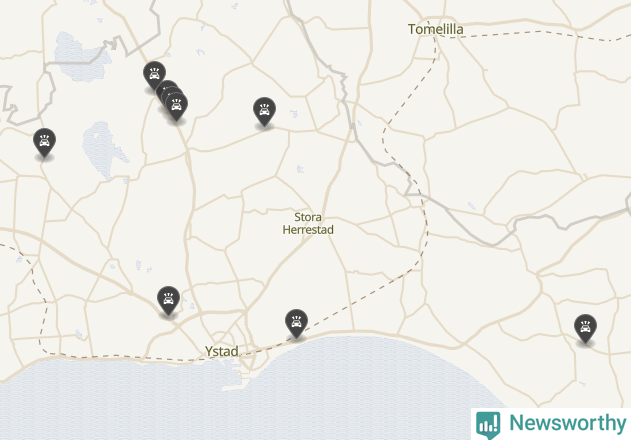Open the coastal car marker east of Ystad

tap(296, 323)
